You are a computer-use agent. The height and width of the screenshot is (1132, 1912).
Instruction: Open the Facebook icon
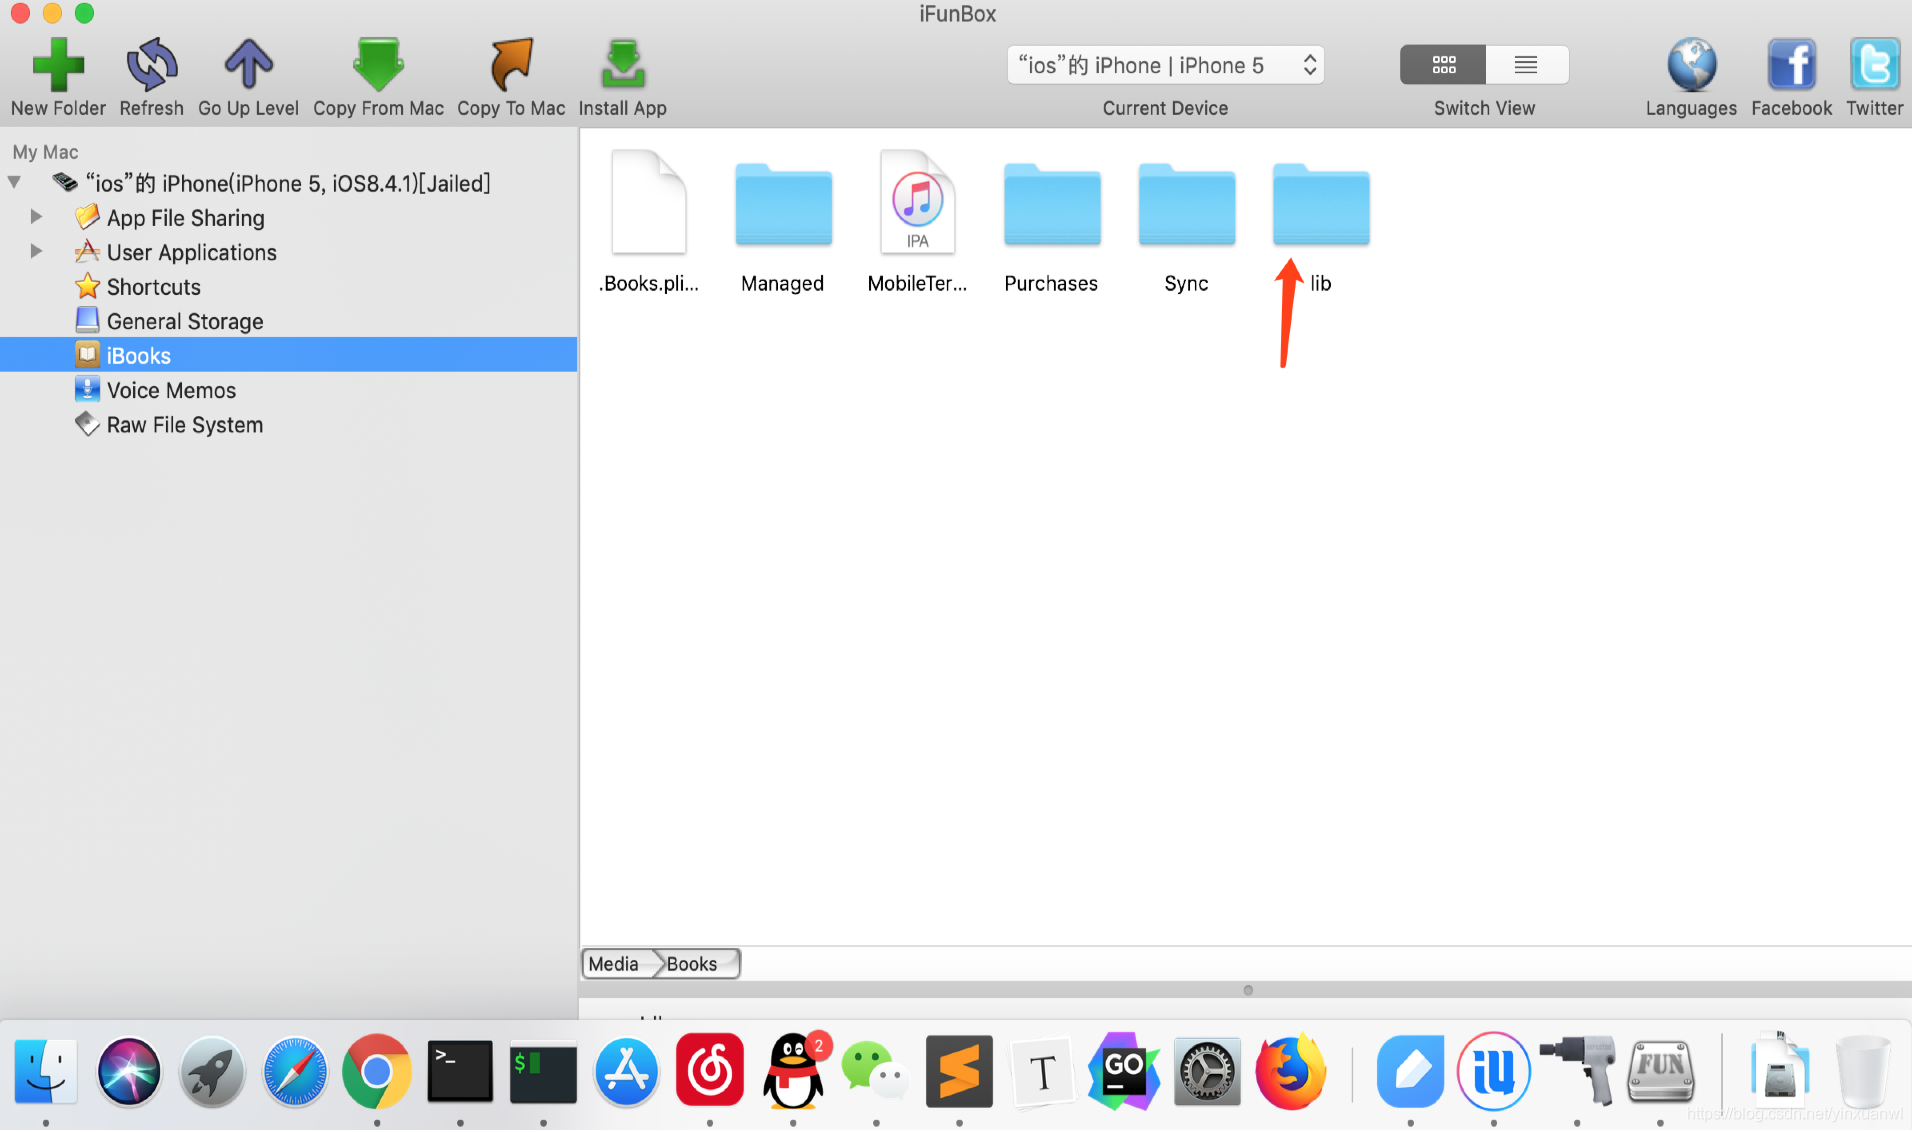1791,65
